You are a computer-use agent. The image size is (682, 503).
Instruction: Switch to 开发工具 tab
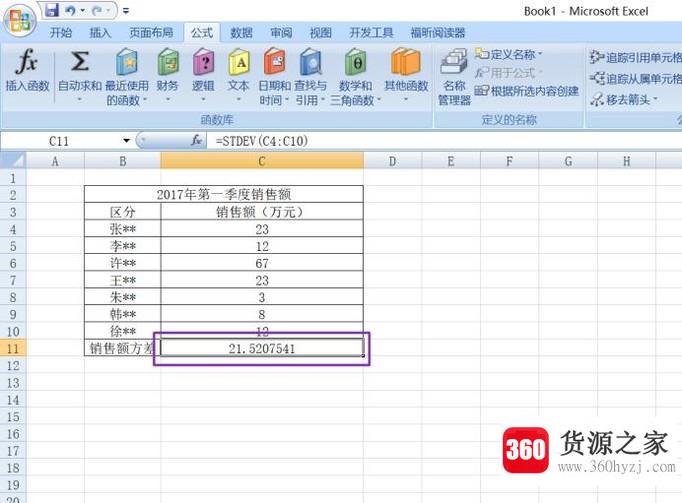[x=371, y=33]
